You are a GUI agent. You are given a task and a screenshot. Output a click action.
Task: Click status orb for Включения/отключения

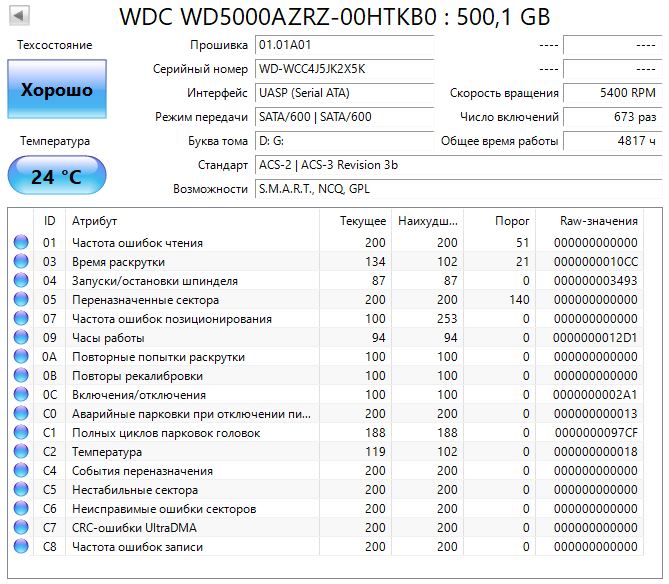tap(21, 395)
